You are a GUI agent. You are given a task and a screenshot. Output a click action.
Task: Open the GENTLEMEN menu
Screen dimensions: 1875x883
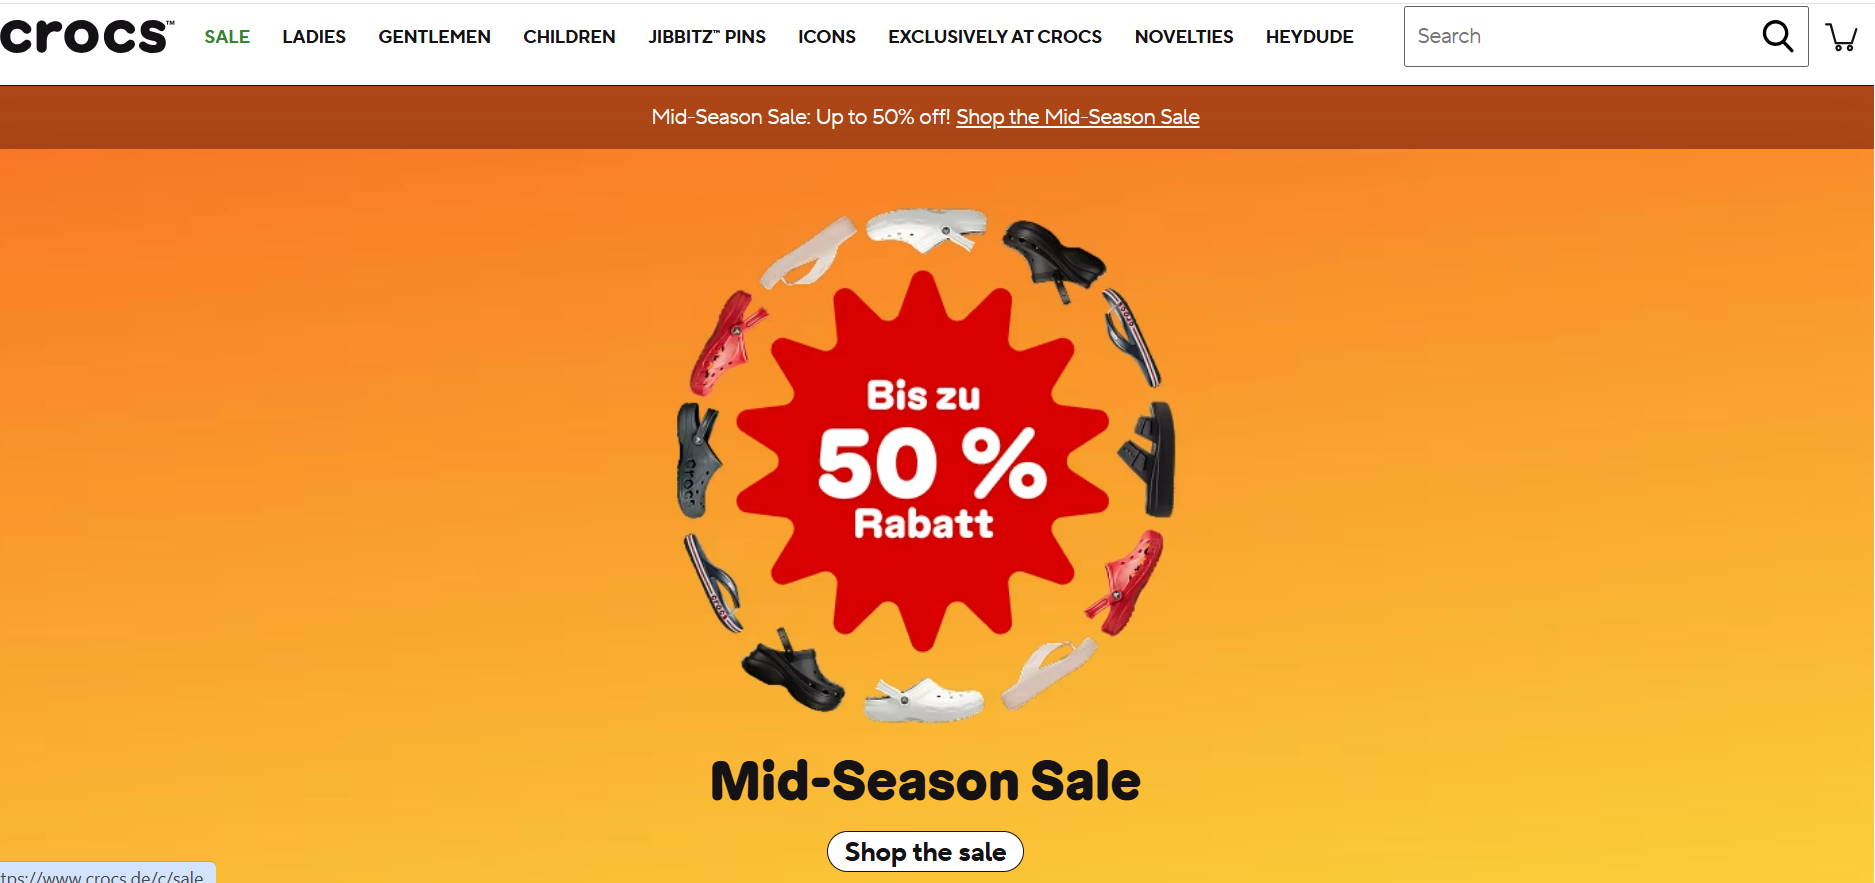pos(434,37)
